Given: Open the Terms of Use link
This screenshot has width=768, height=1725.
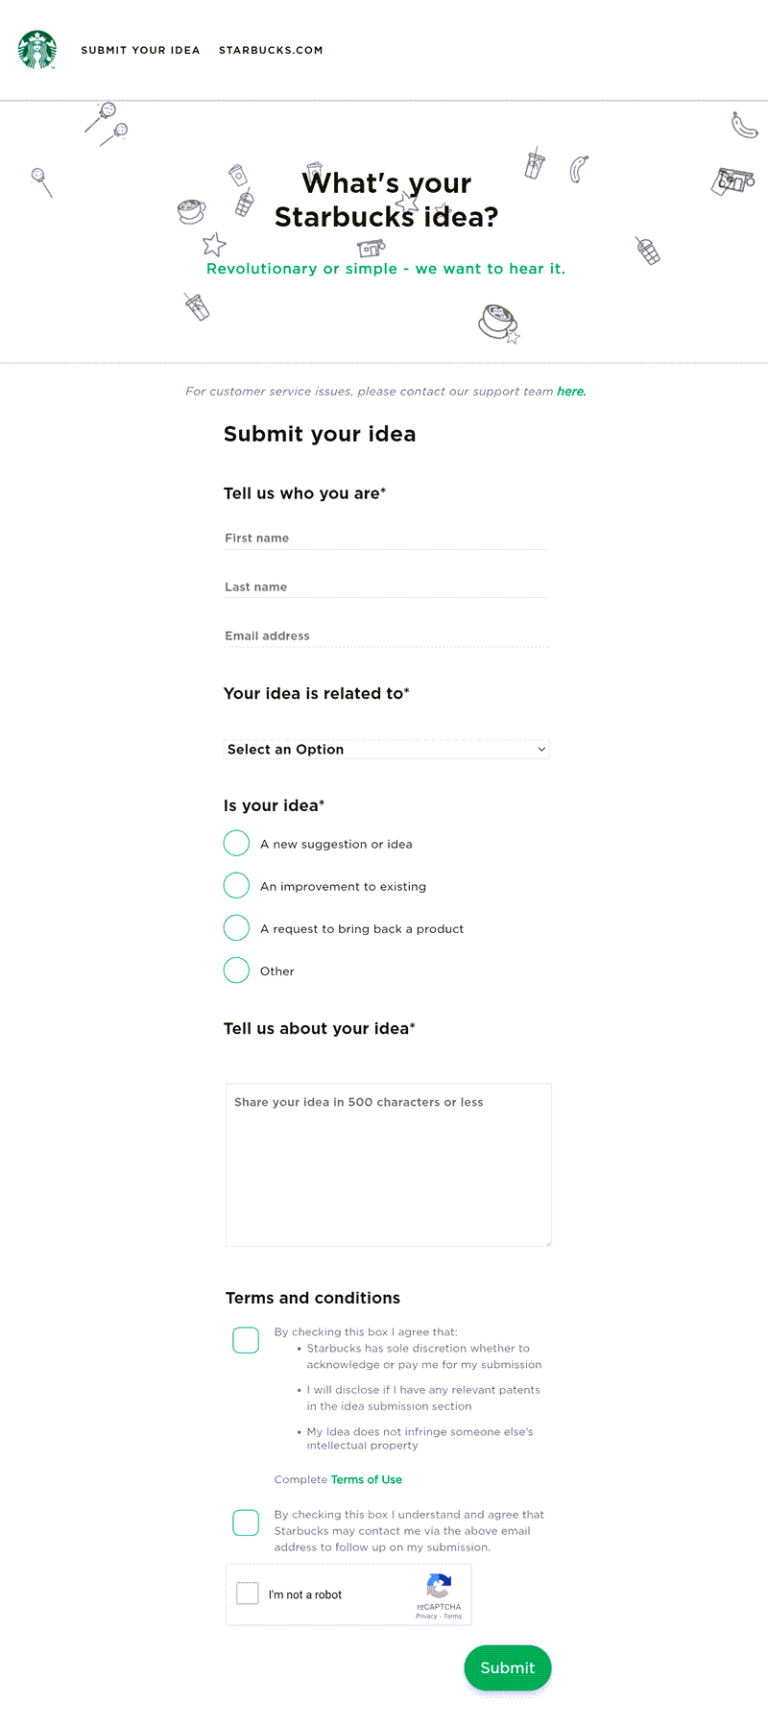Looking at the screenshot, I should click(366, 1479).
